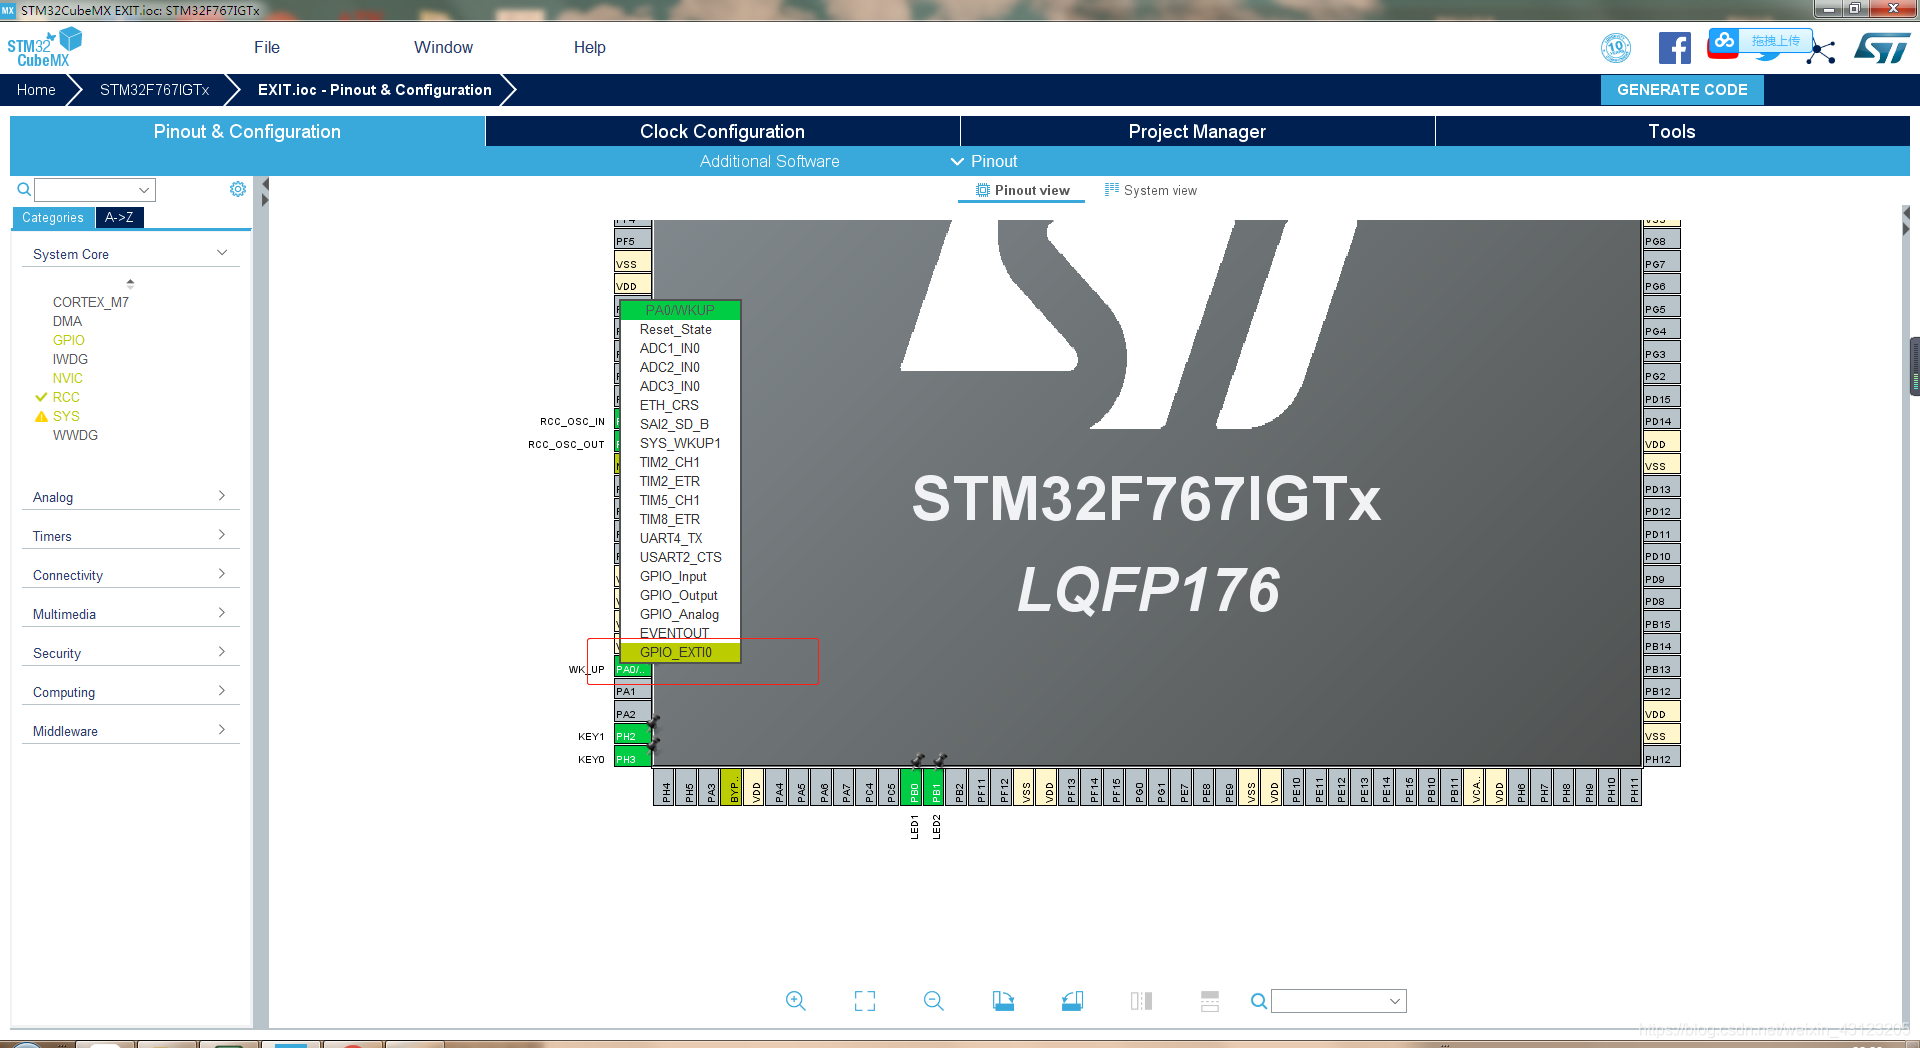Screen dimensions: 1920x1048
Task: Switch to Clock Configuration tab
Action: (722, 131)
